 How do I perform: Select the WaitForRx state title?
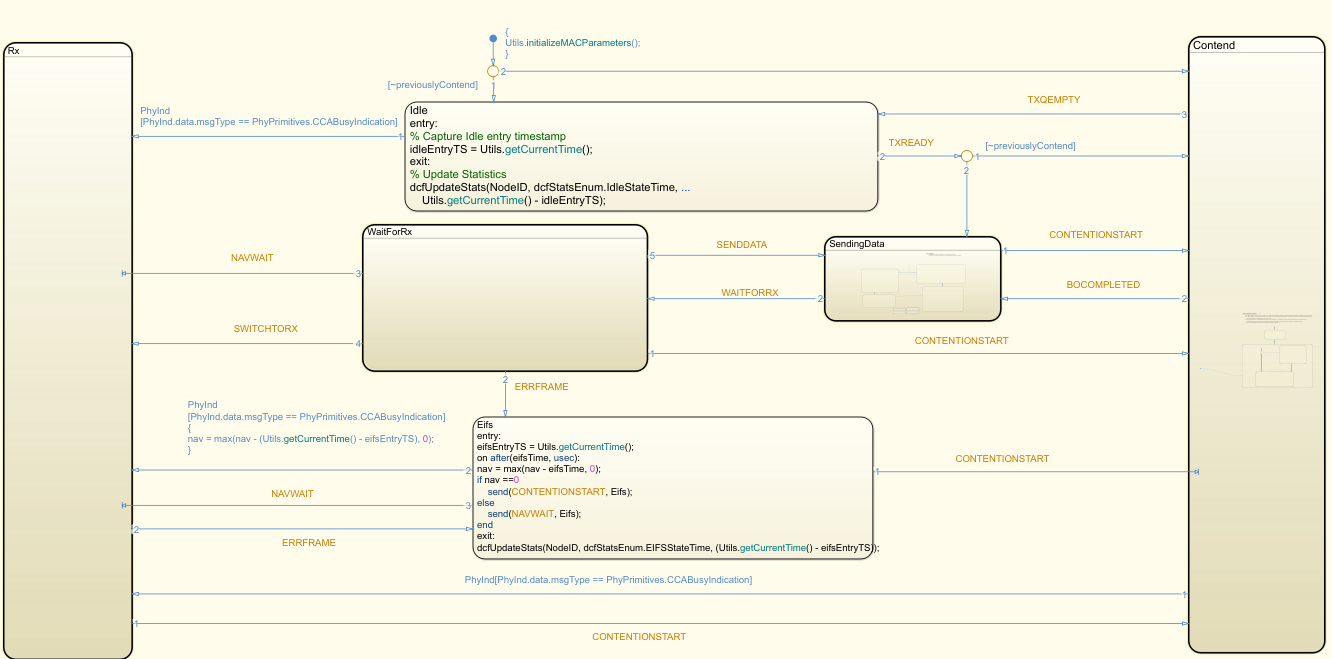click(x=391, y=232)
